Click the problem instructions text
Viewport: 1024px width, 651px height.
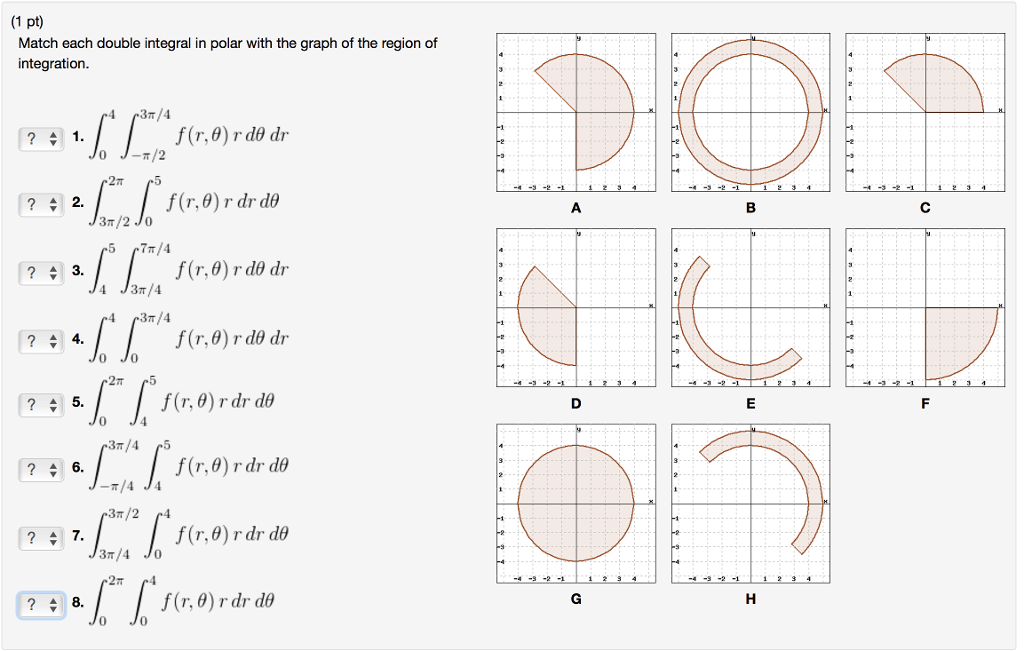coord(227,52)
